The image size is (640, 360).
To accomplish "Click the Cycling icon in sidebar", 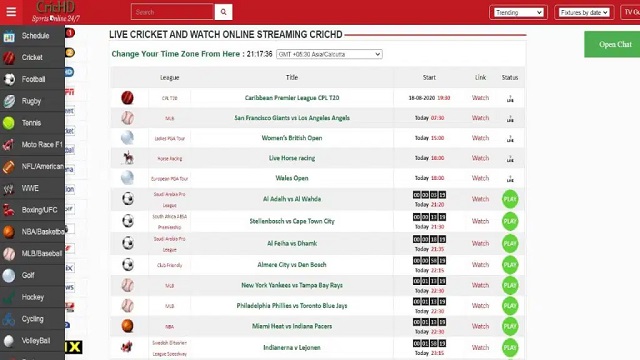I will (9, 319).
